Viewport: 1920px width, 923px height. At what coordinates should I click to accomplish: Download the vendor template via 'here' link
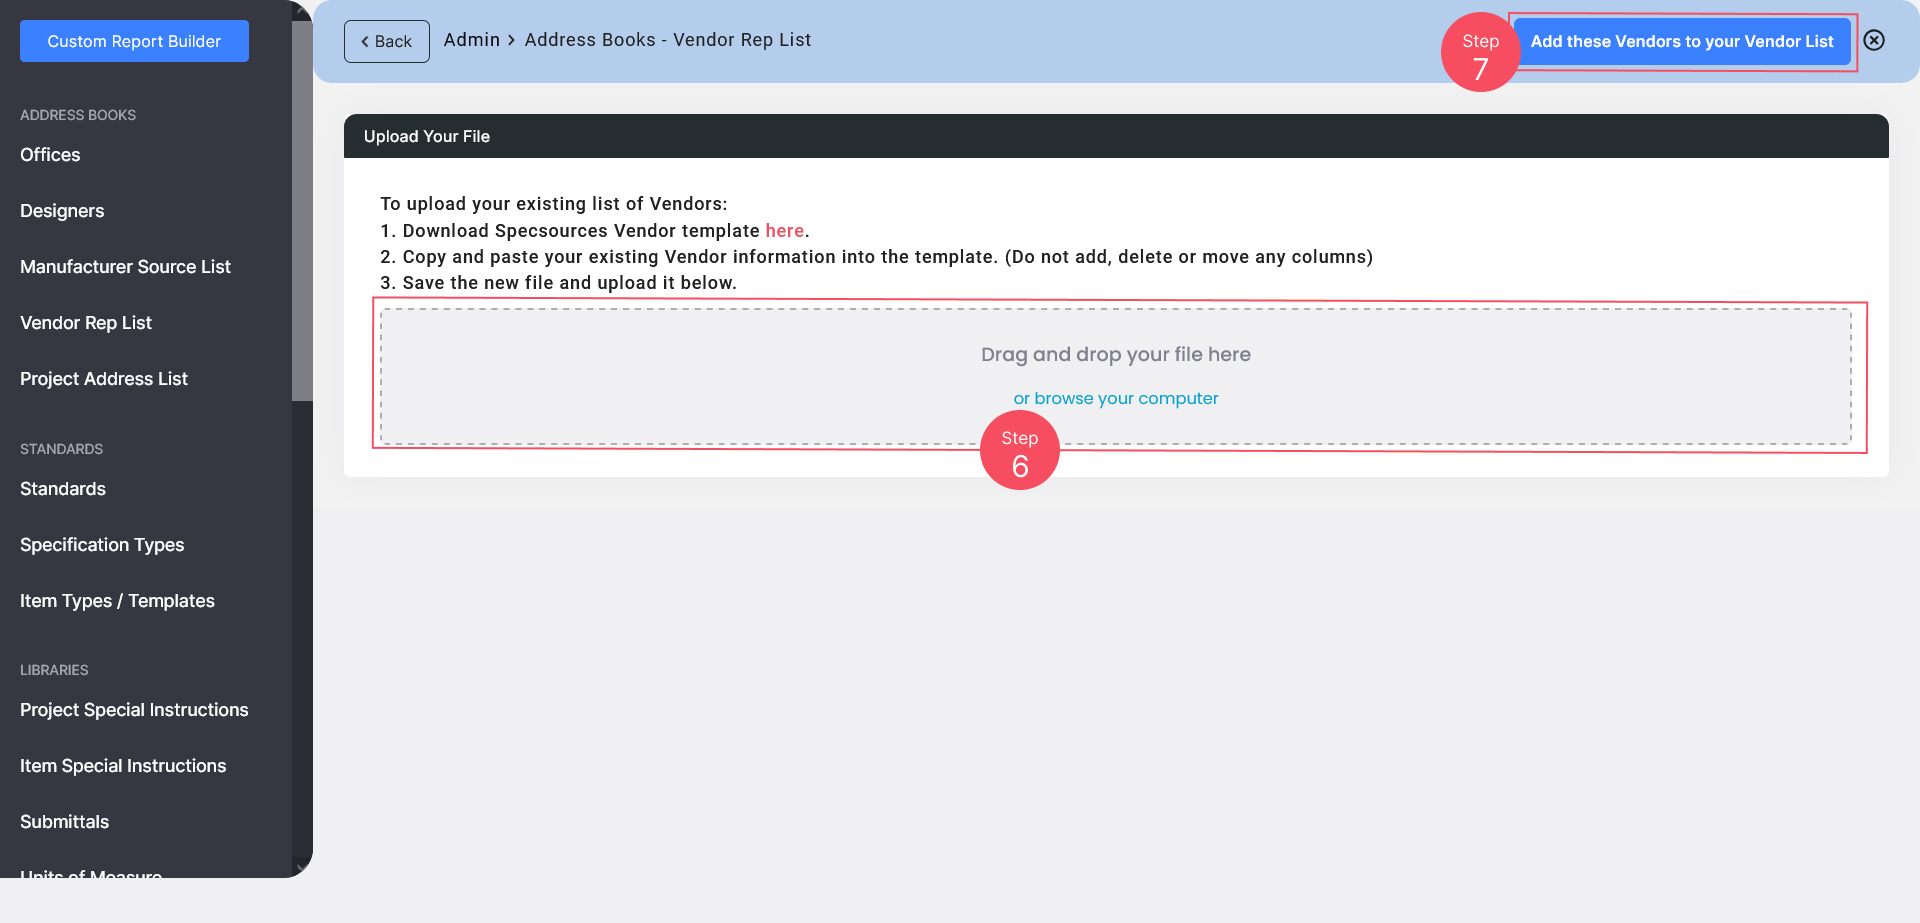coord(785,231)
